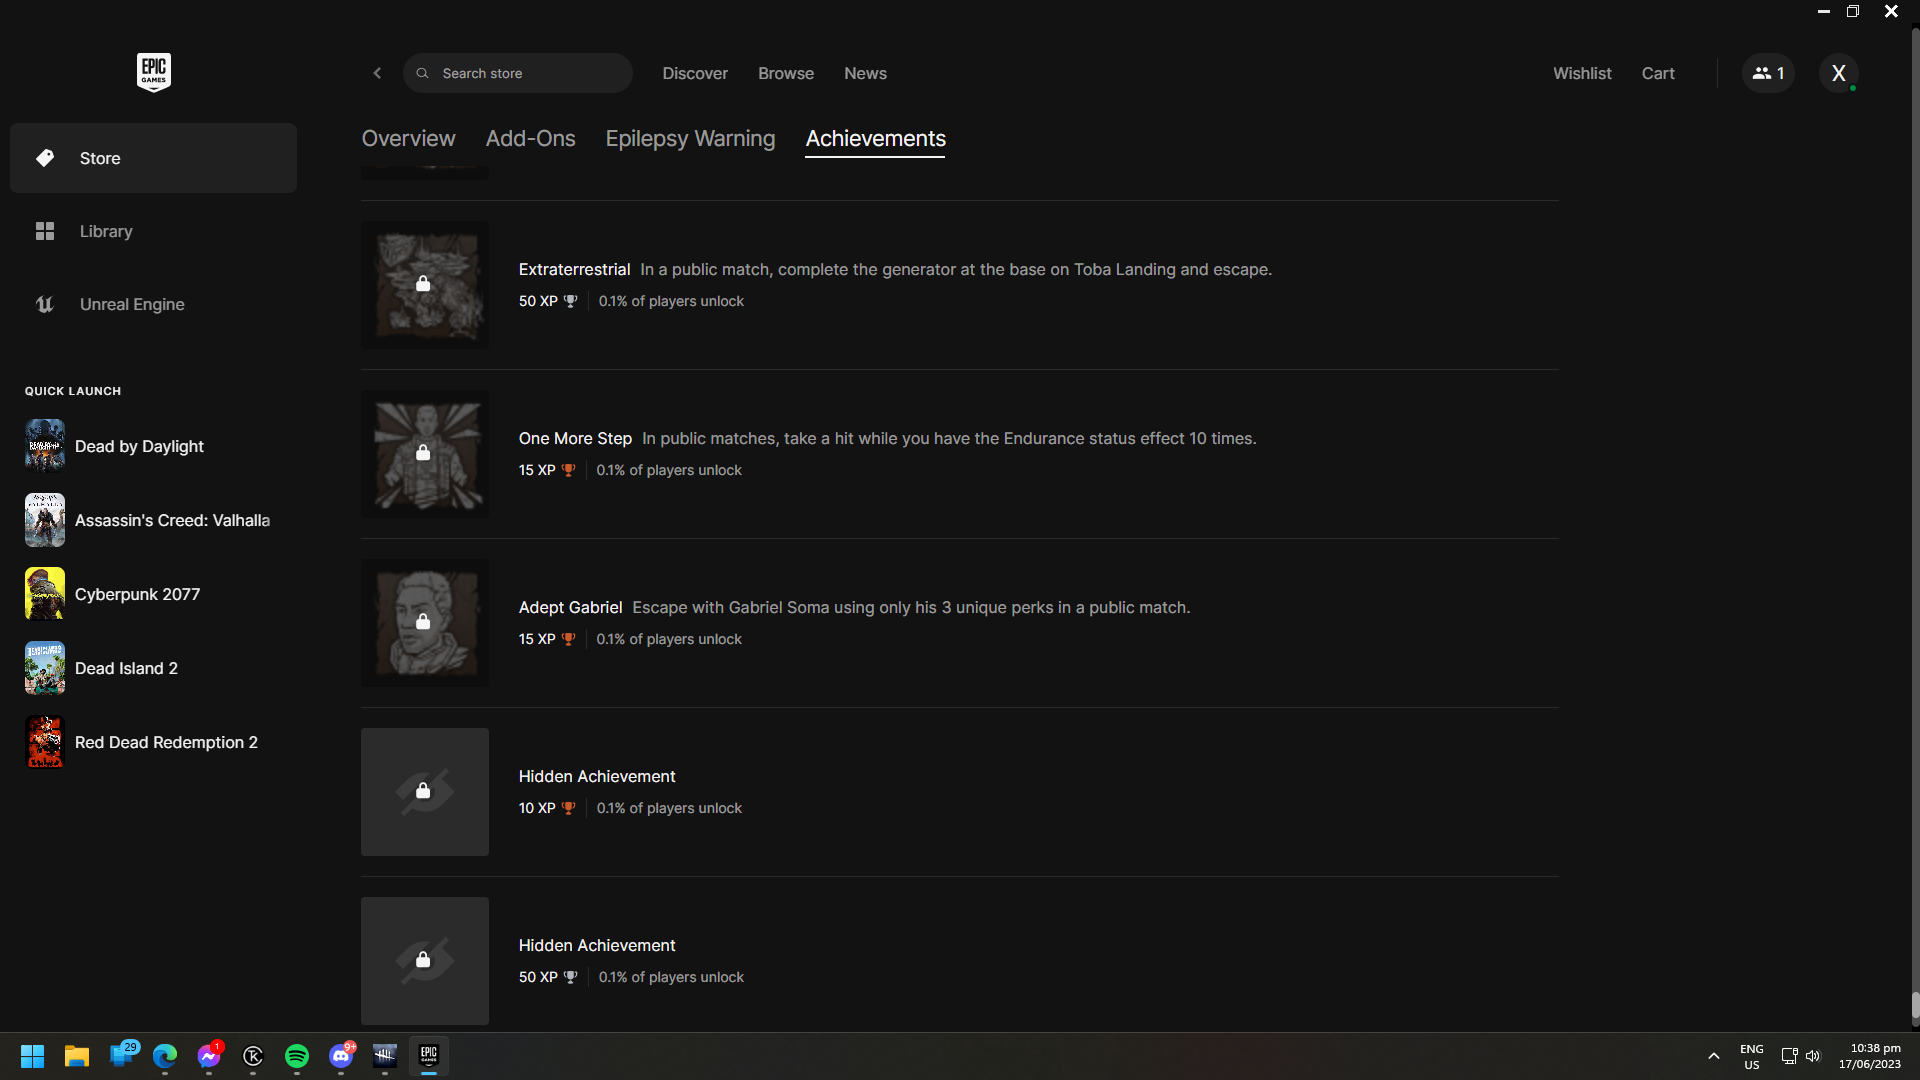The width and height of the screenshot is (1920, 1080).
Task: Open the X profile avatar menu
Action: [1838, 73]
